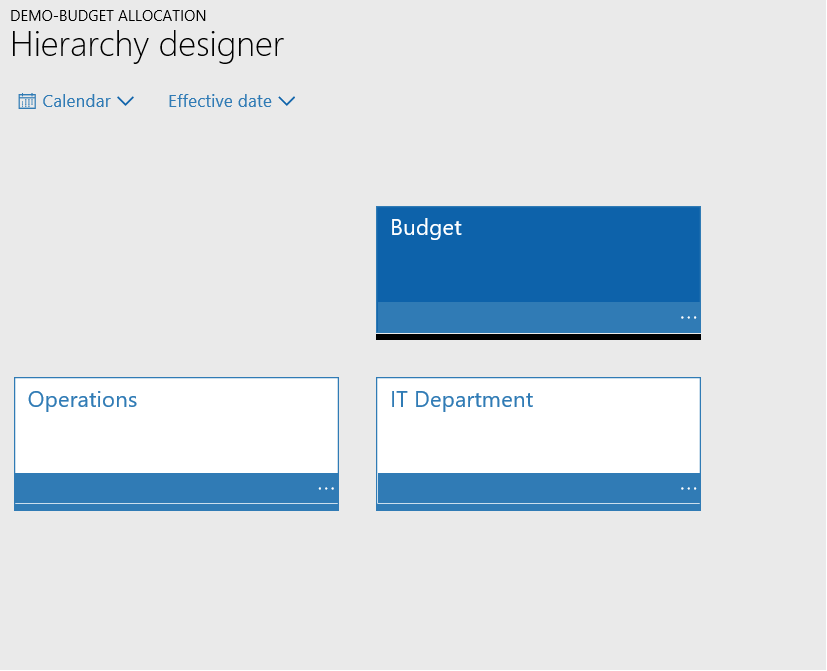Image resolution: width=827 pixels, height=671 pixels.
Task: Click the Operations node footer bar
Action: pyautogui.click(x=176, y=487)
